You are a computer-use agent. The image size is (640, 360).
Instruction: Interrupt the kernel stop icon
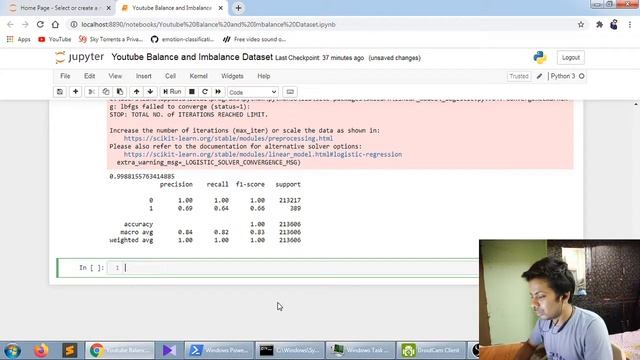pyautogui.click(x=191, y=92)
